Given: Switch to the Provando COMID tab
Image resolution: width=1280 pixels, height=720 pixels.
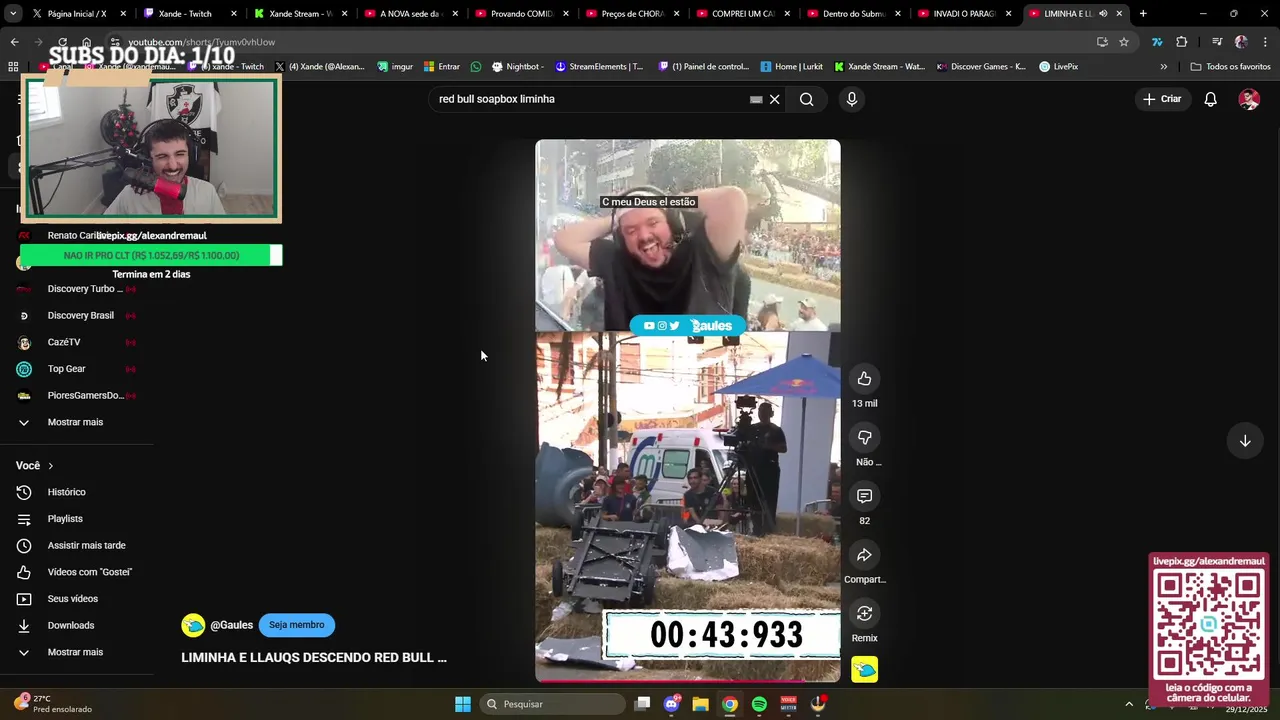Looking at the screenshot, I should click(521, 14).
